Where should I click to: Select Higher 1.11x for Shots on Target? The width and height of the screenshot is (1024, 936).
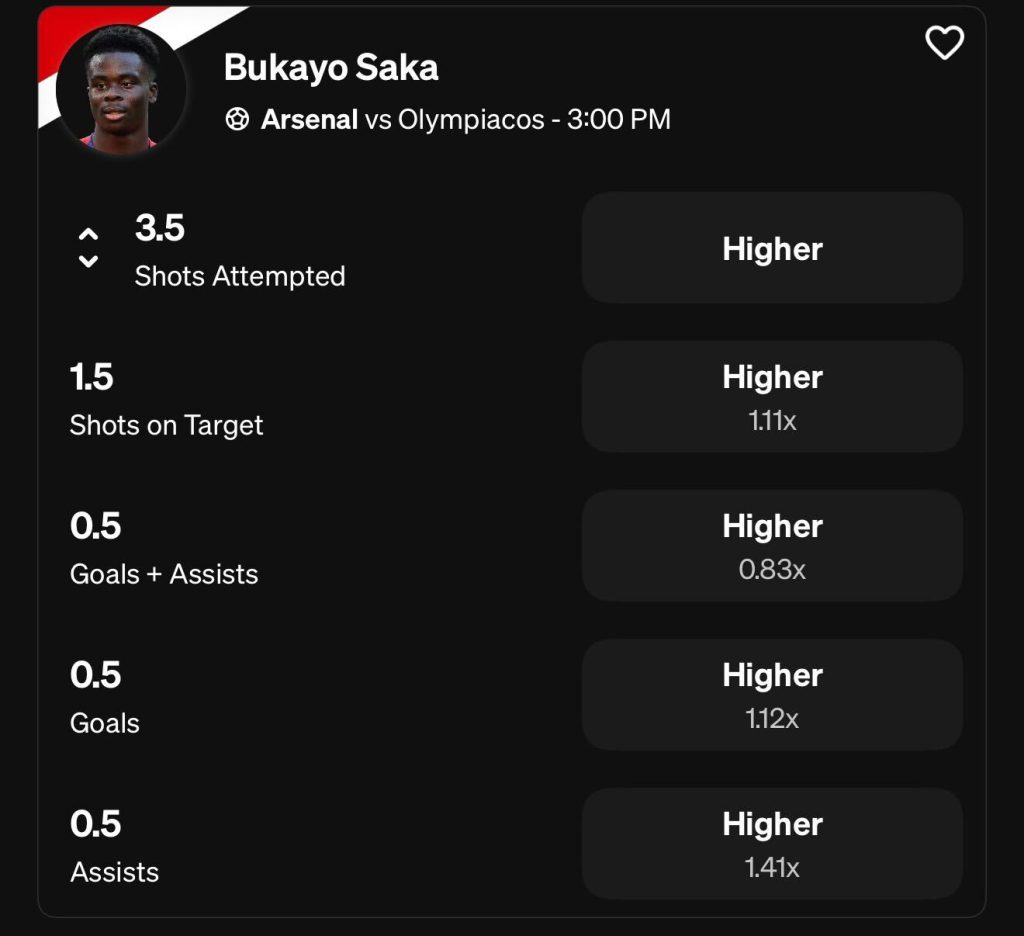click(x=772, y=396)
